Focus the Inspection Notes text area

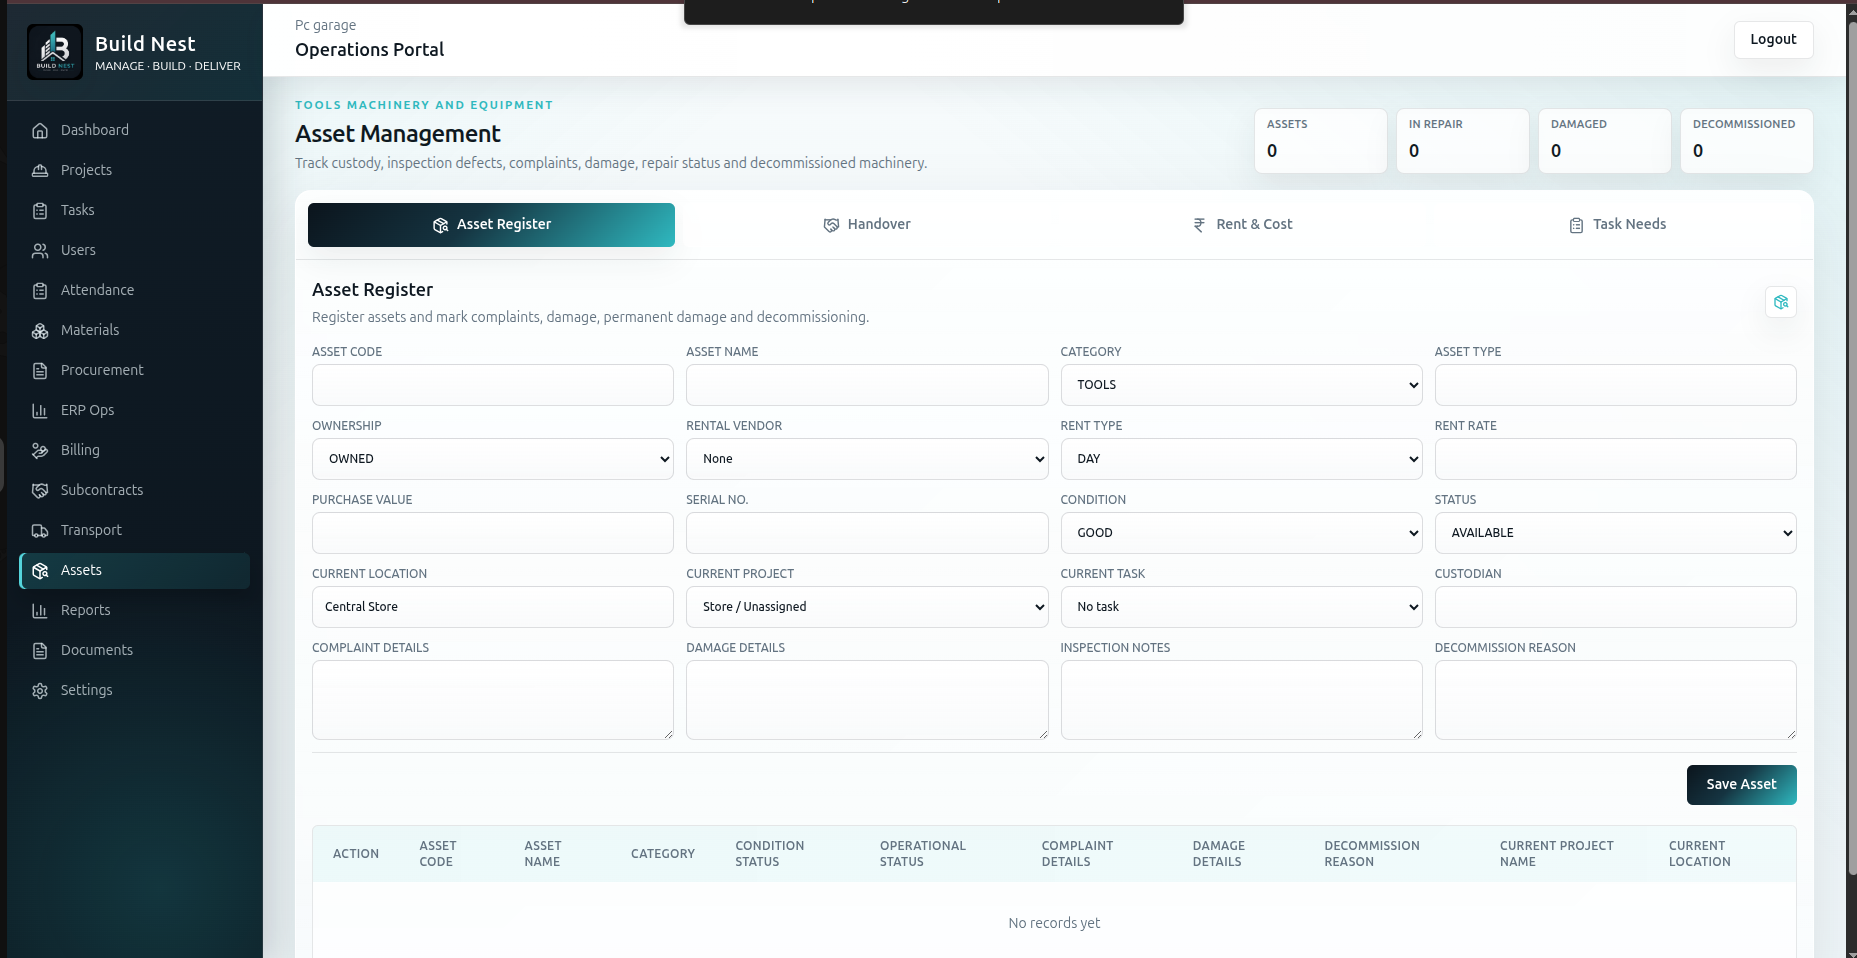point(1241,700)
